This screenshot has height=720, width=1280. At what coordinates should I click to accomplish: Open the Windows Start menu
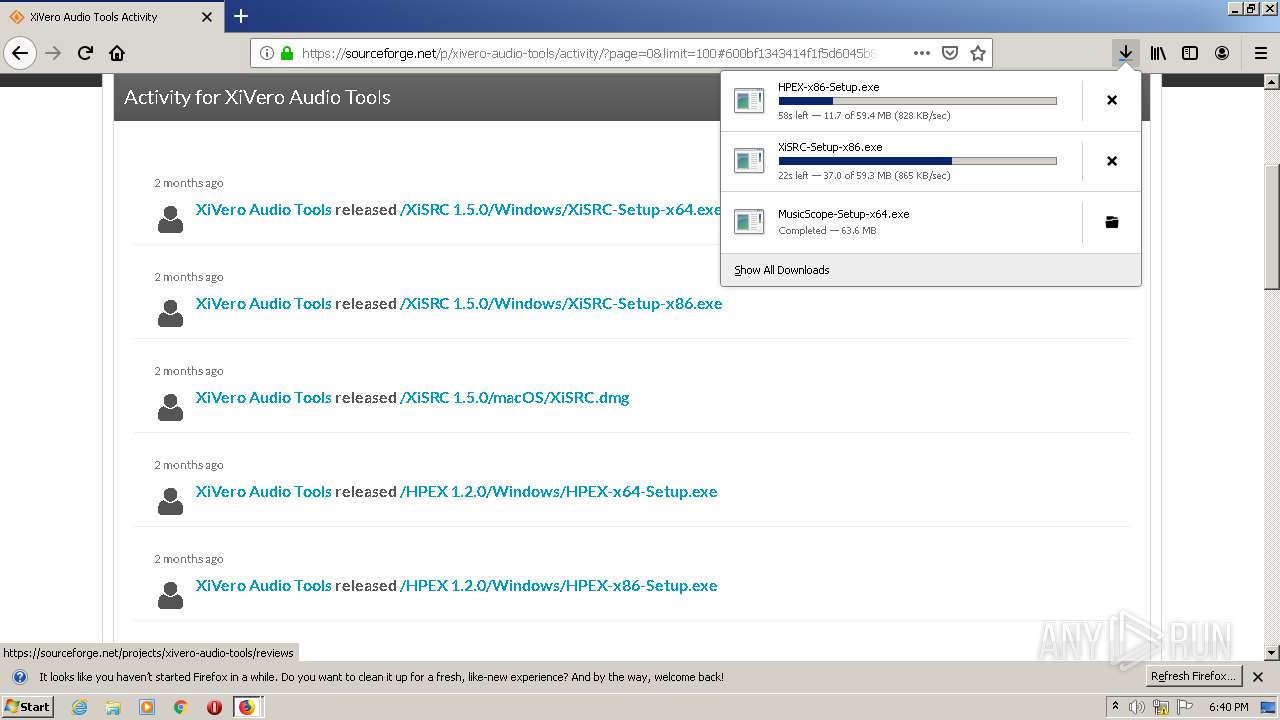click(27, 707)
